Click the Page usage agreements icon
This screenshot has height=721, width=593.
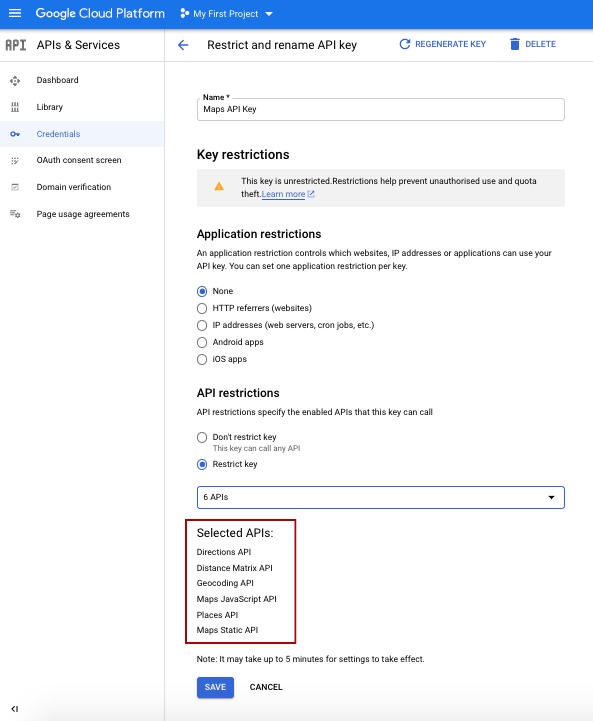15,214
